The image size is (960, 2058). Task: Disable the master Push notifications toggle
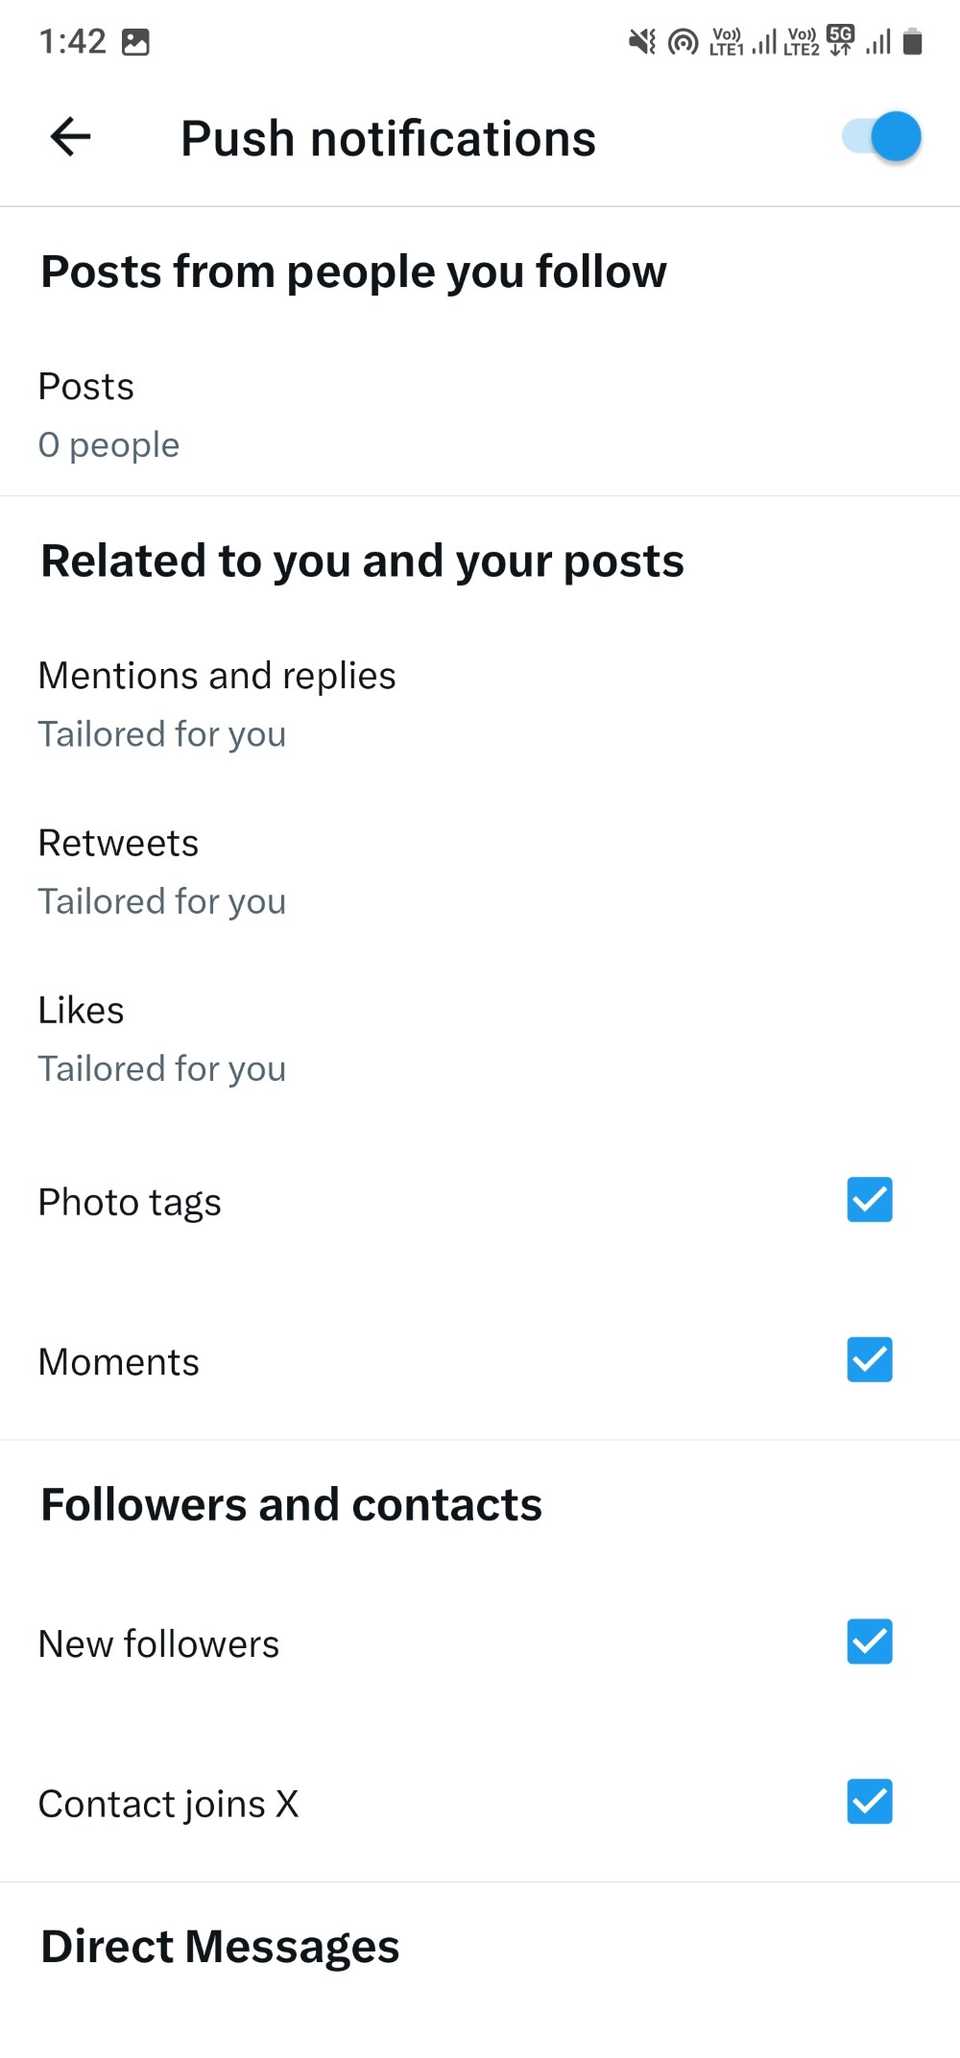click(879, 137)
